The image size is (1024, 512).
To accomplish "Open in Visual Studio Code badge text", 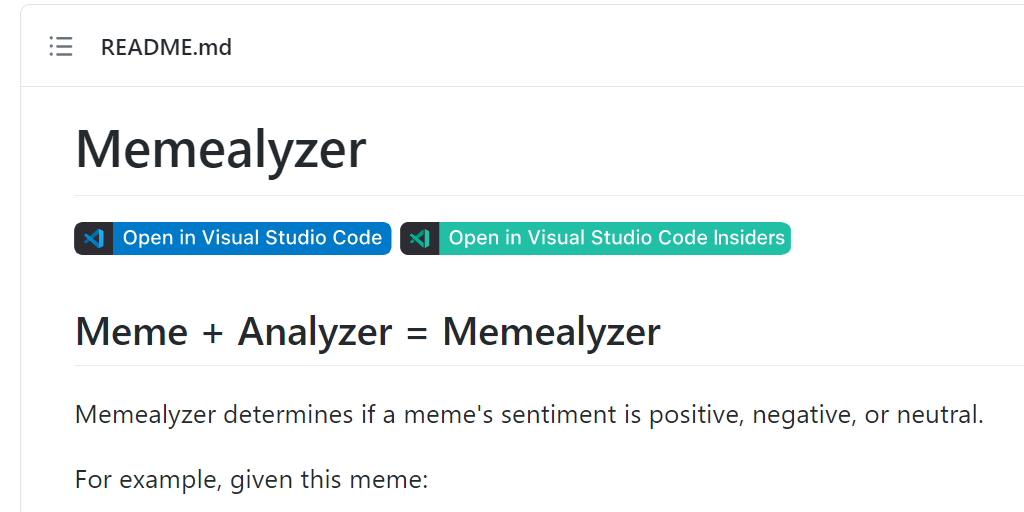I will tap(252, 238).
